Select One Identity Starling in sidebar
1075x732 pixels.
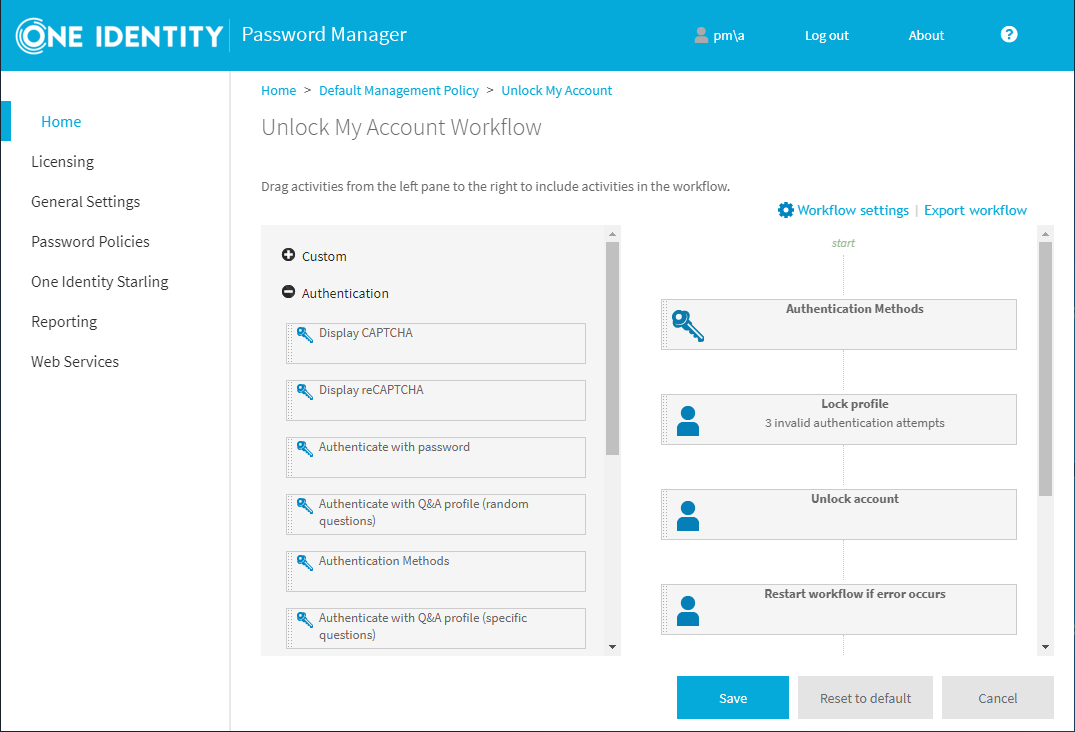coord(99,282)
